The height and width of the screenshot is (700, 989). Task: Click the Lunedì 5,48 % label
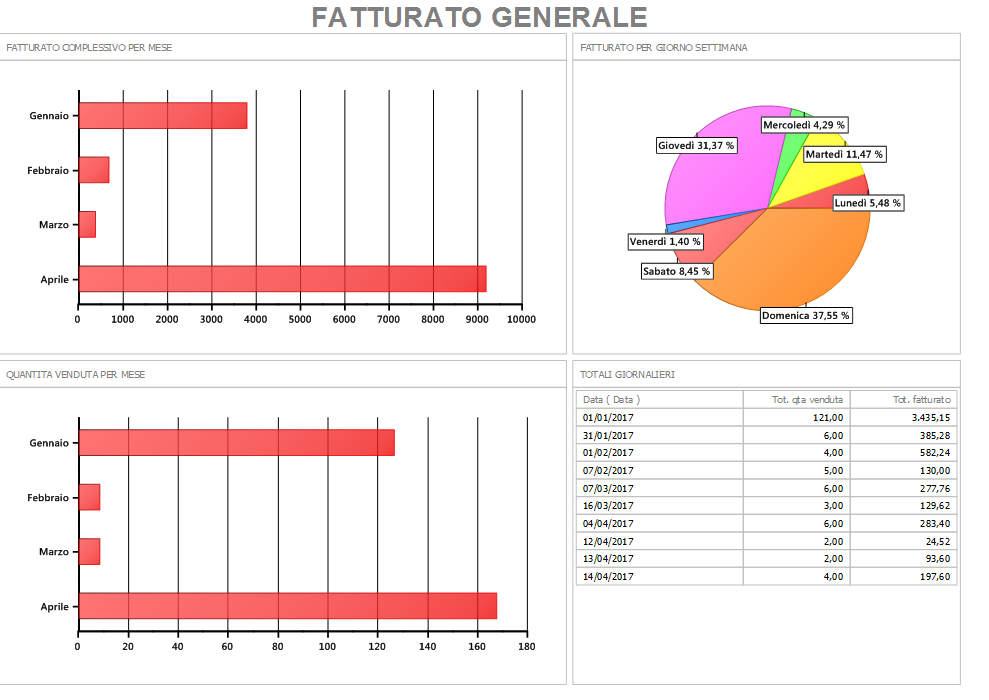867,203
